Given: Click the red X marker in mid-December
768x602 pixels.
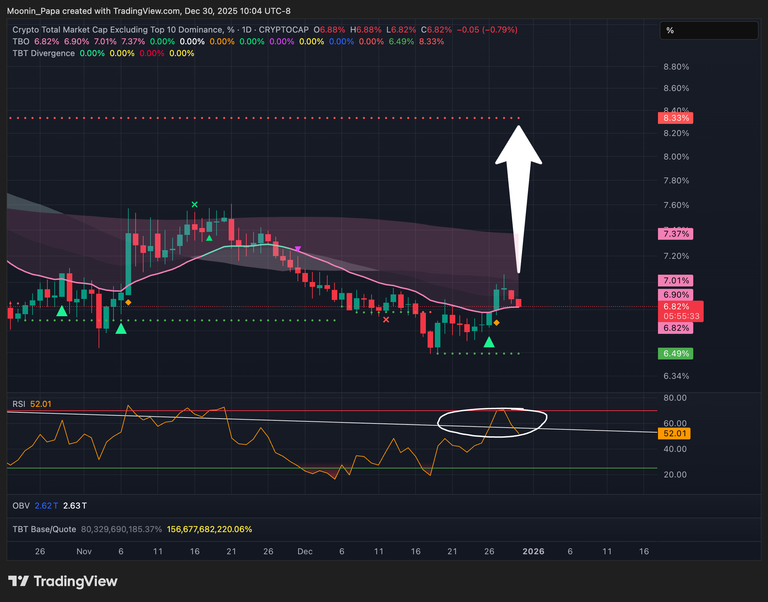Looking at the screenshot, I should pyautogui.click(x=386, y=320).
